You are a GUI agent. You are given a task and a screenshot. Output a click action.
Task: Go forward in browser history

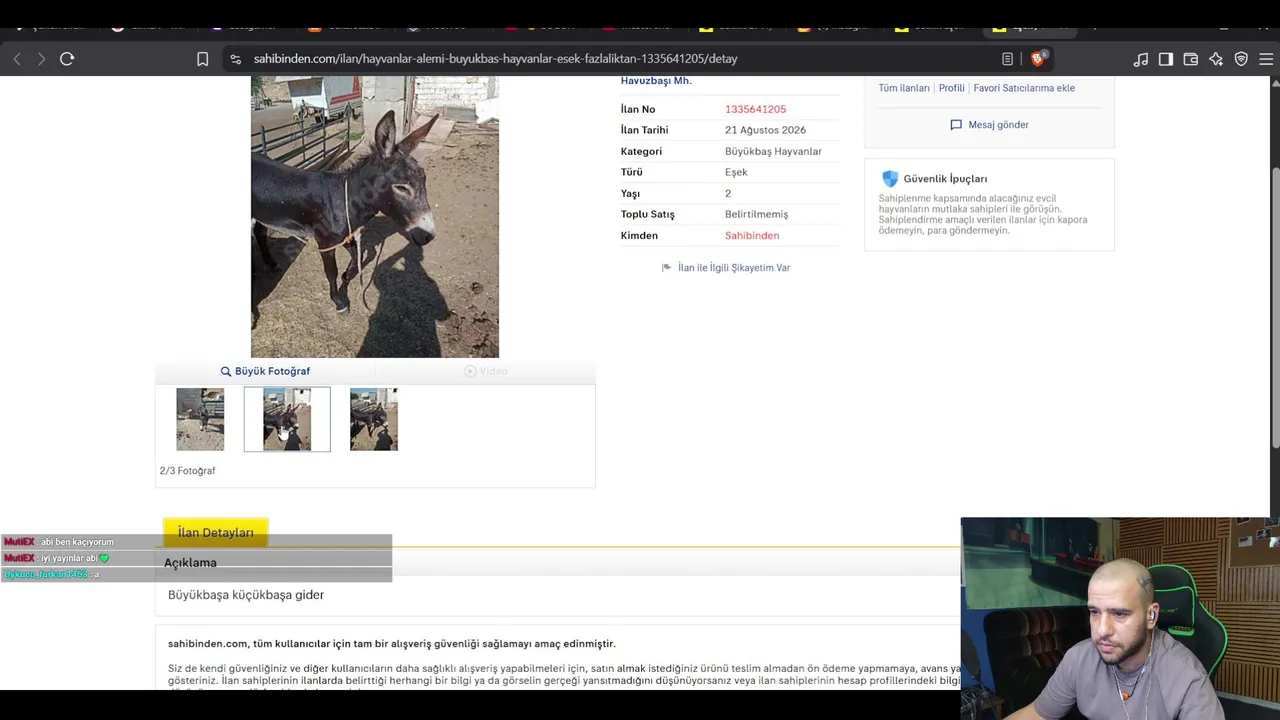coord(41,59)
